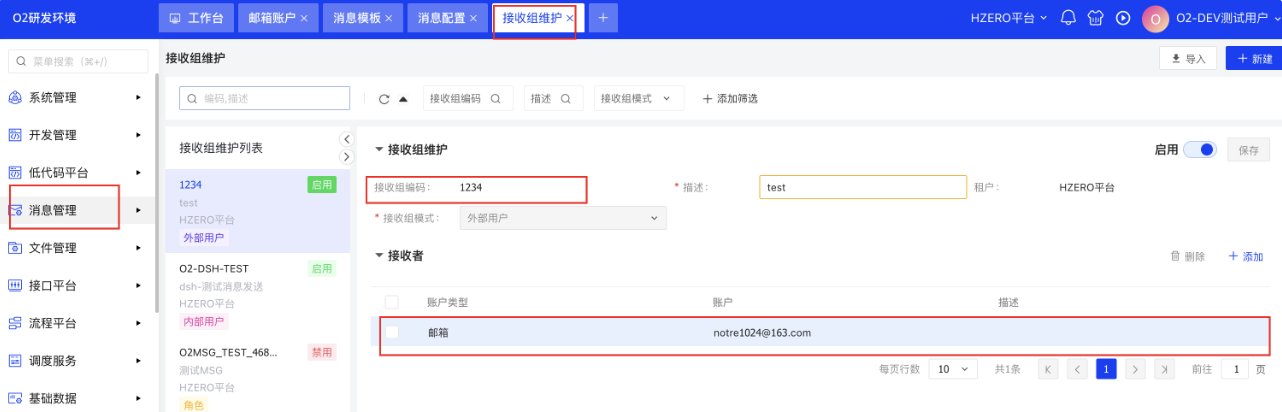
Task: Open the 接收组模式 filter dropdown
Action: (639, 99)
